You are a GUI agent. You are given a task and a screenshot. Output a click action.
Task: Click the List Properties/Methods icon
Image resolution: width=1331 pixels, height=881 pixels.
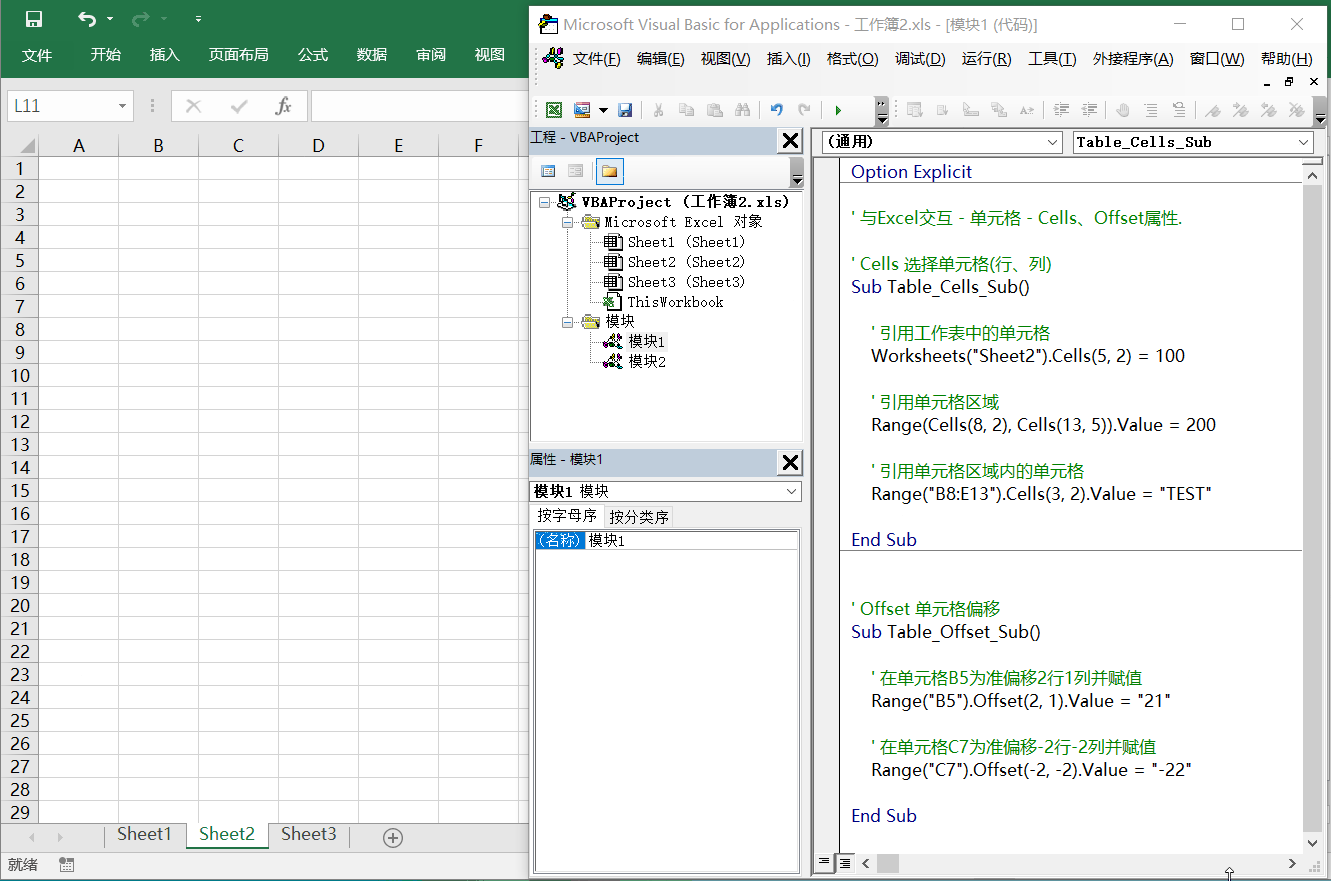(x=914, y=110)
